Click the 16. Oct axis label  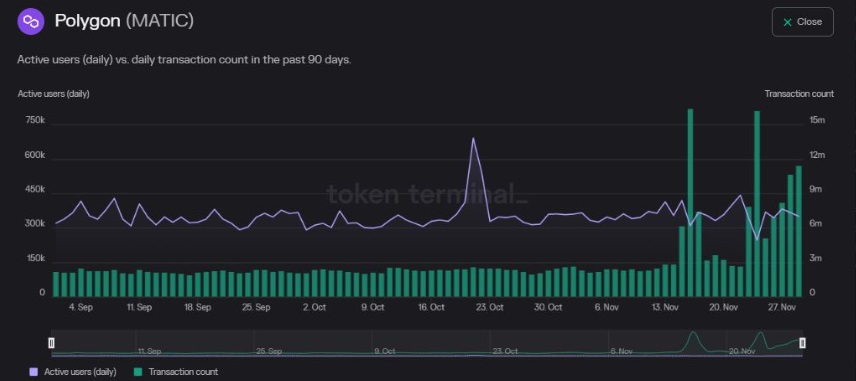pyautogui.click(x=431, y=307)
